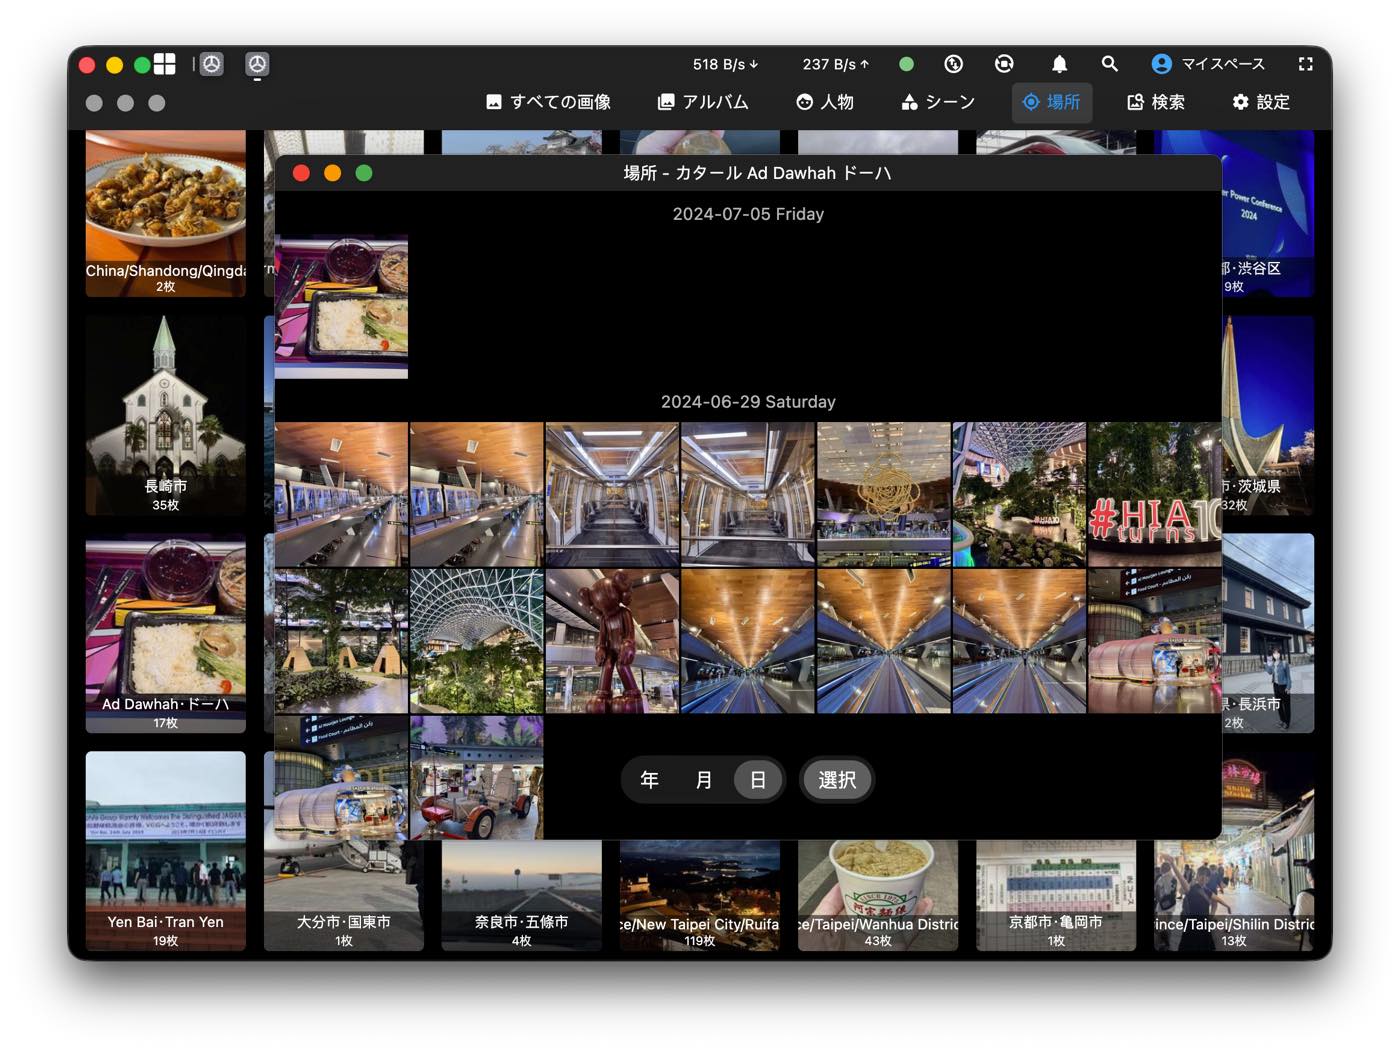Open the grid app launcher icon
The height and width of the screenshot is (1050, 1400).
click(165, 64)
